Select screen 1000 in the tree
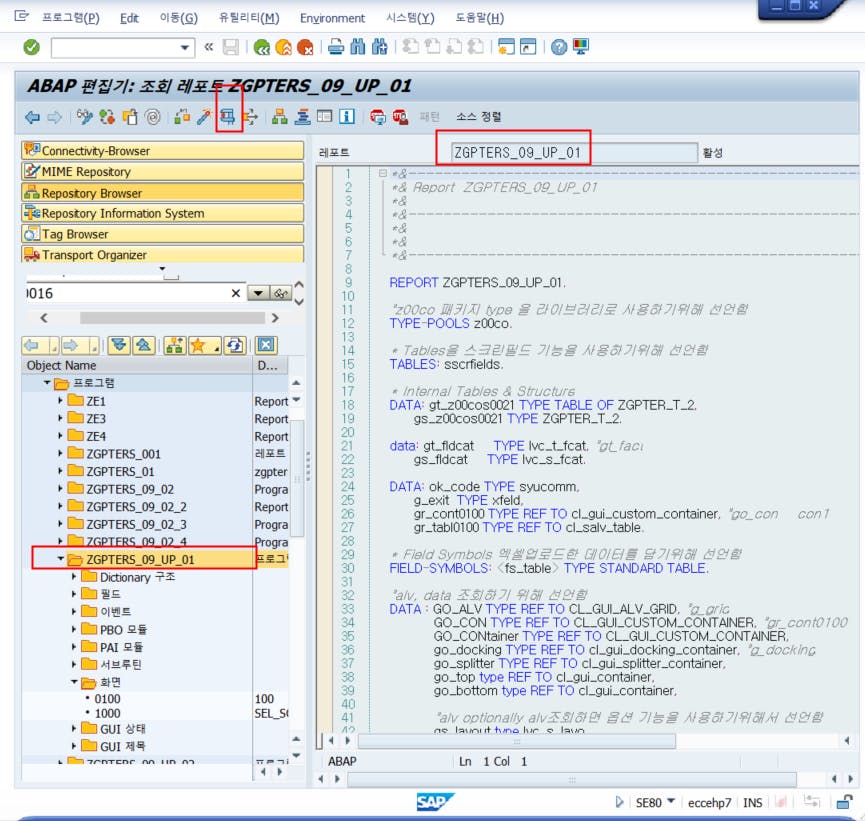Image resolution: width=865 pixels, height=821 pixels. 107,713
